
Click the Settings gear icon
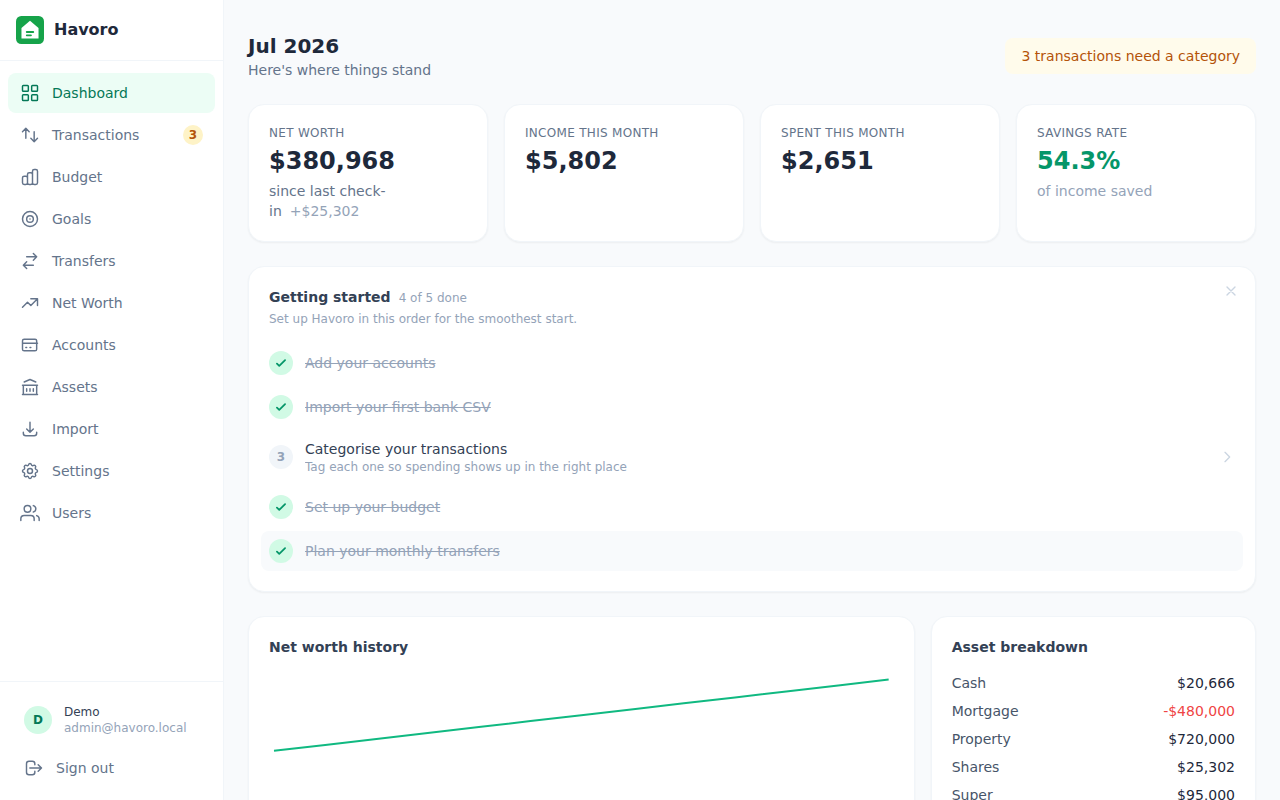tap(30, 471)
